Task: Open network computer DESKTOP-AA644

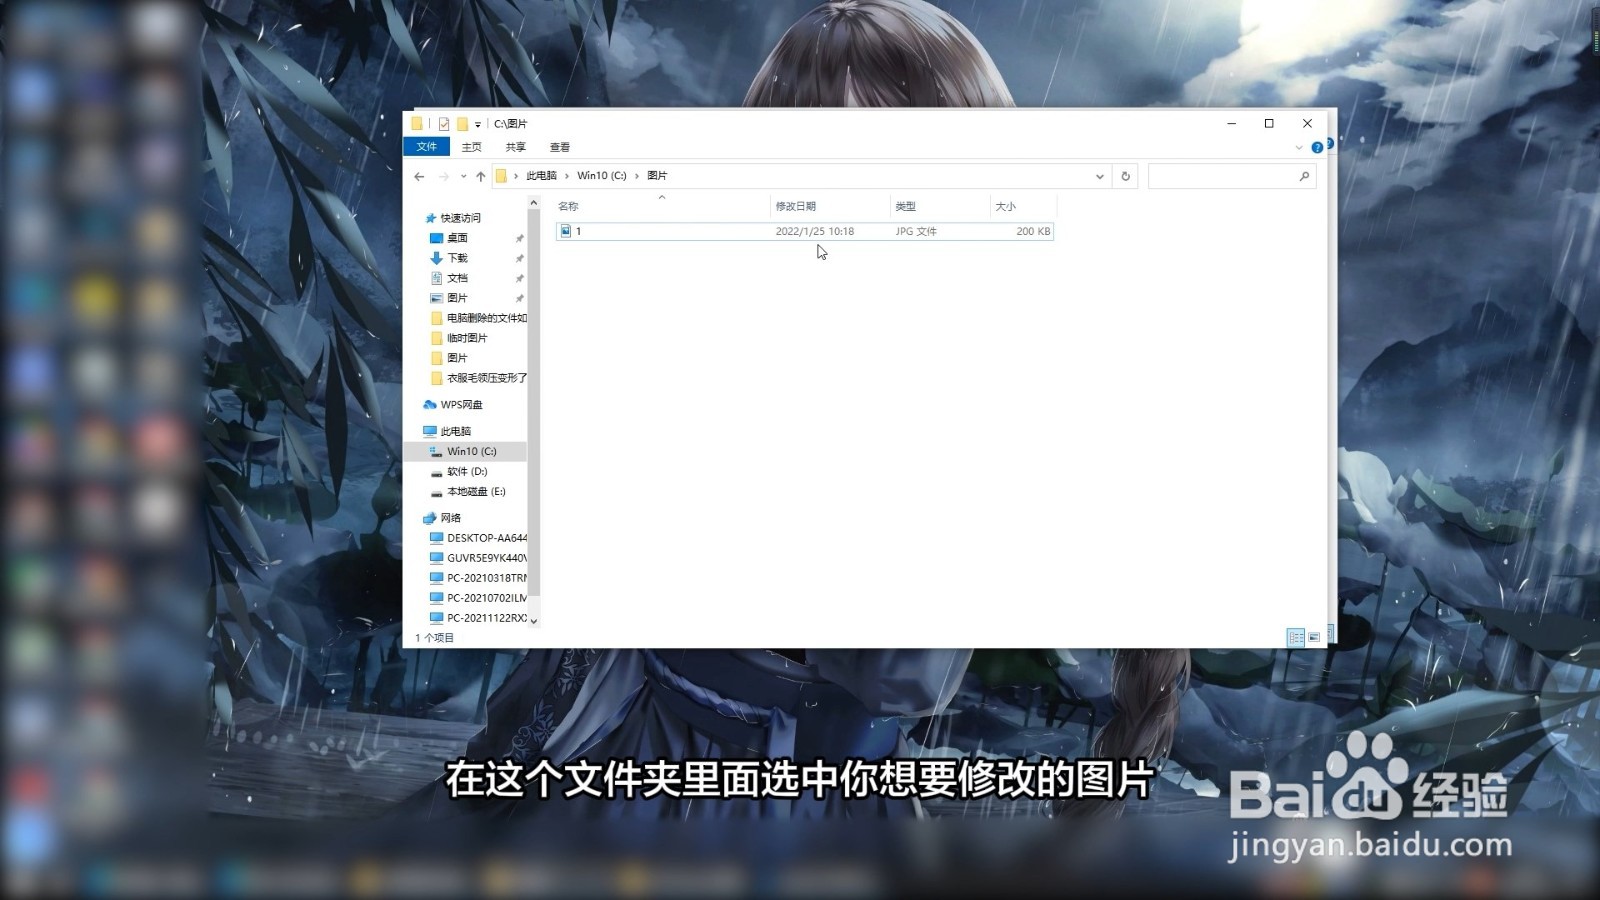Action: coord(486,538)
